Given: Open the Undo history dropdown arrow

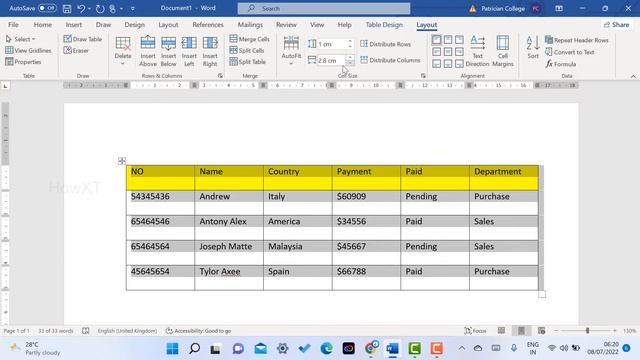Looking at the screenshot, I should tap(89, 9).
